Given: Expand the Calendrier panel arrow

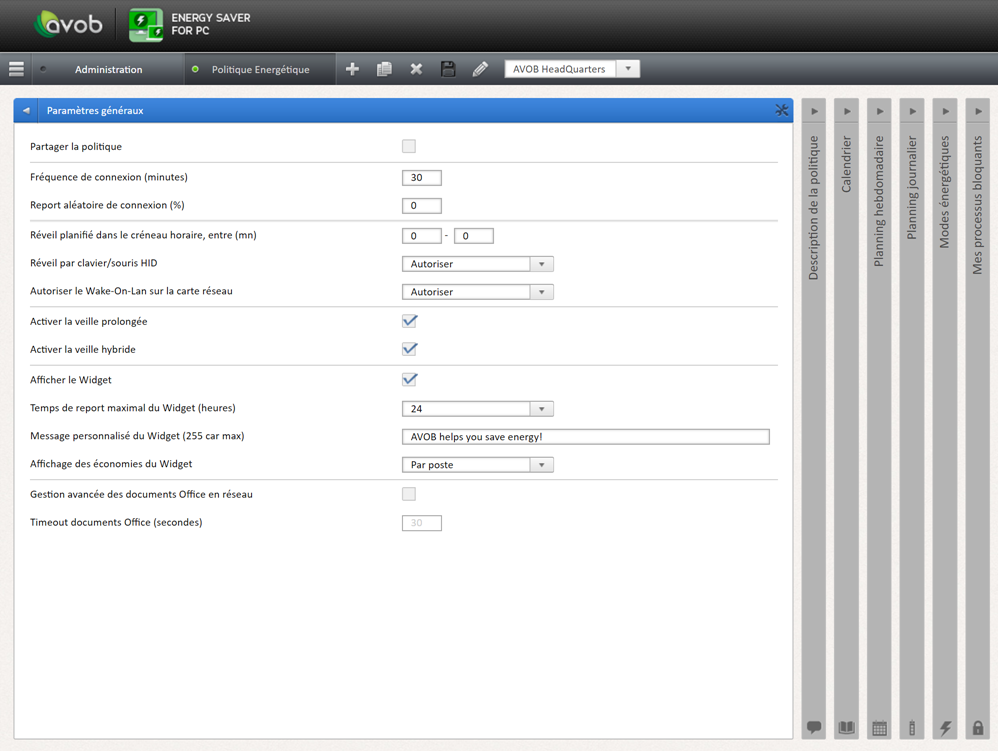Looking at the screenshot, I should (847, 111).
